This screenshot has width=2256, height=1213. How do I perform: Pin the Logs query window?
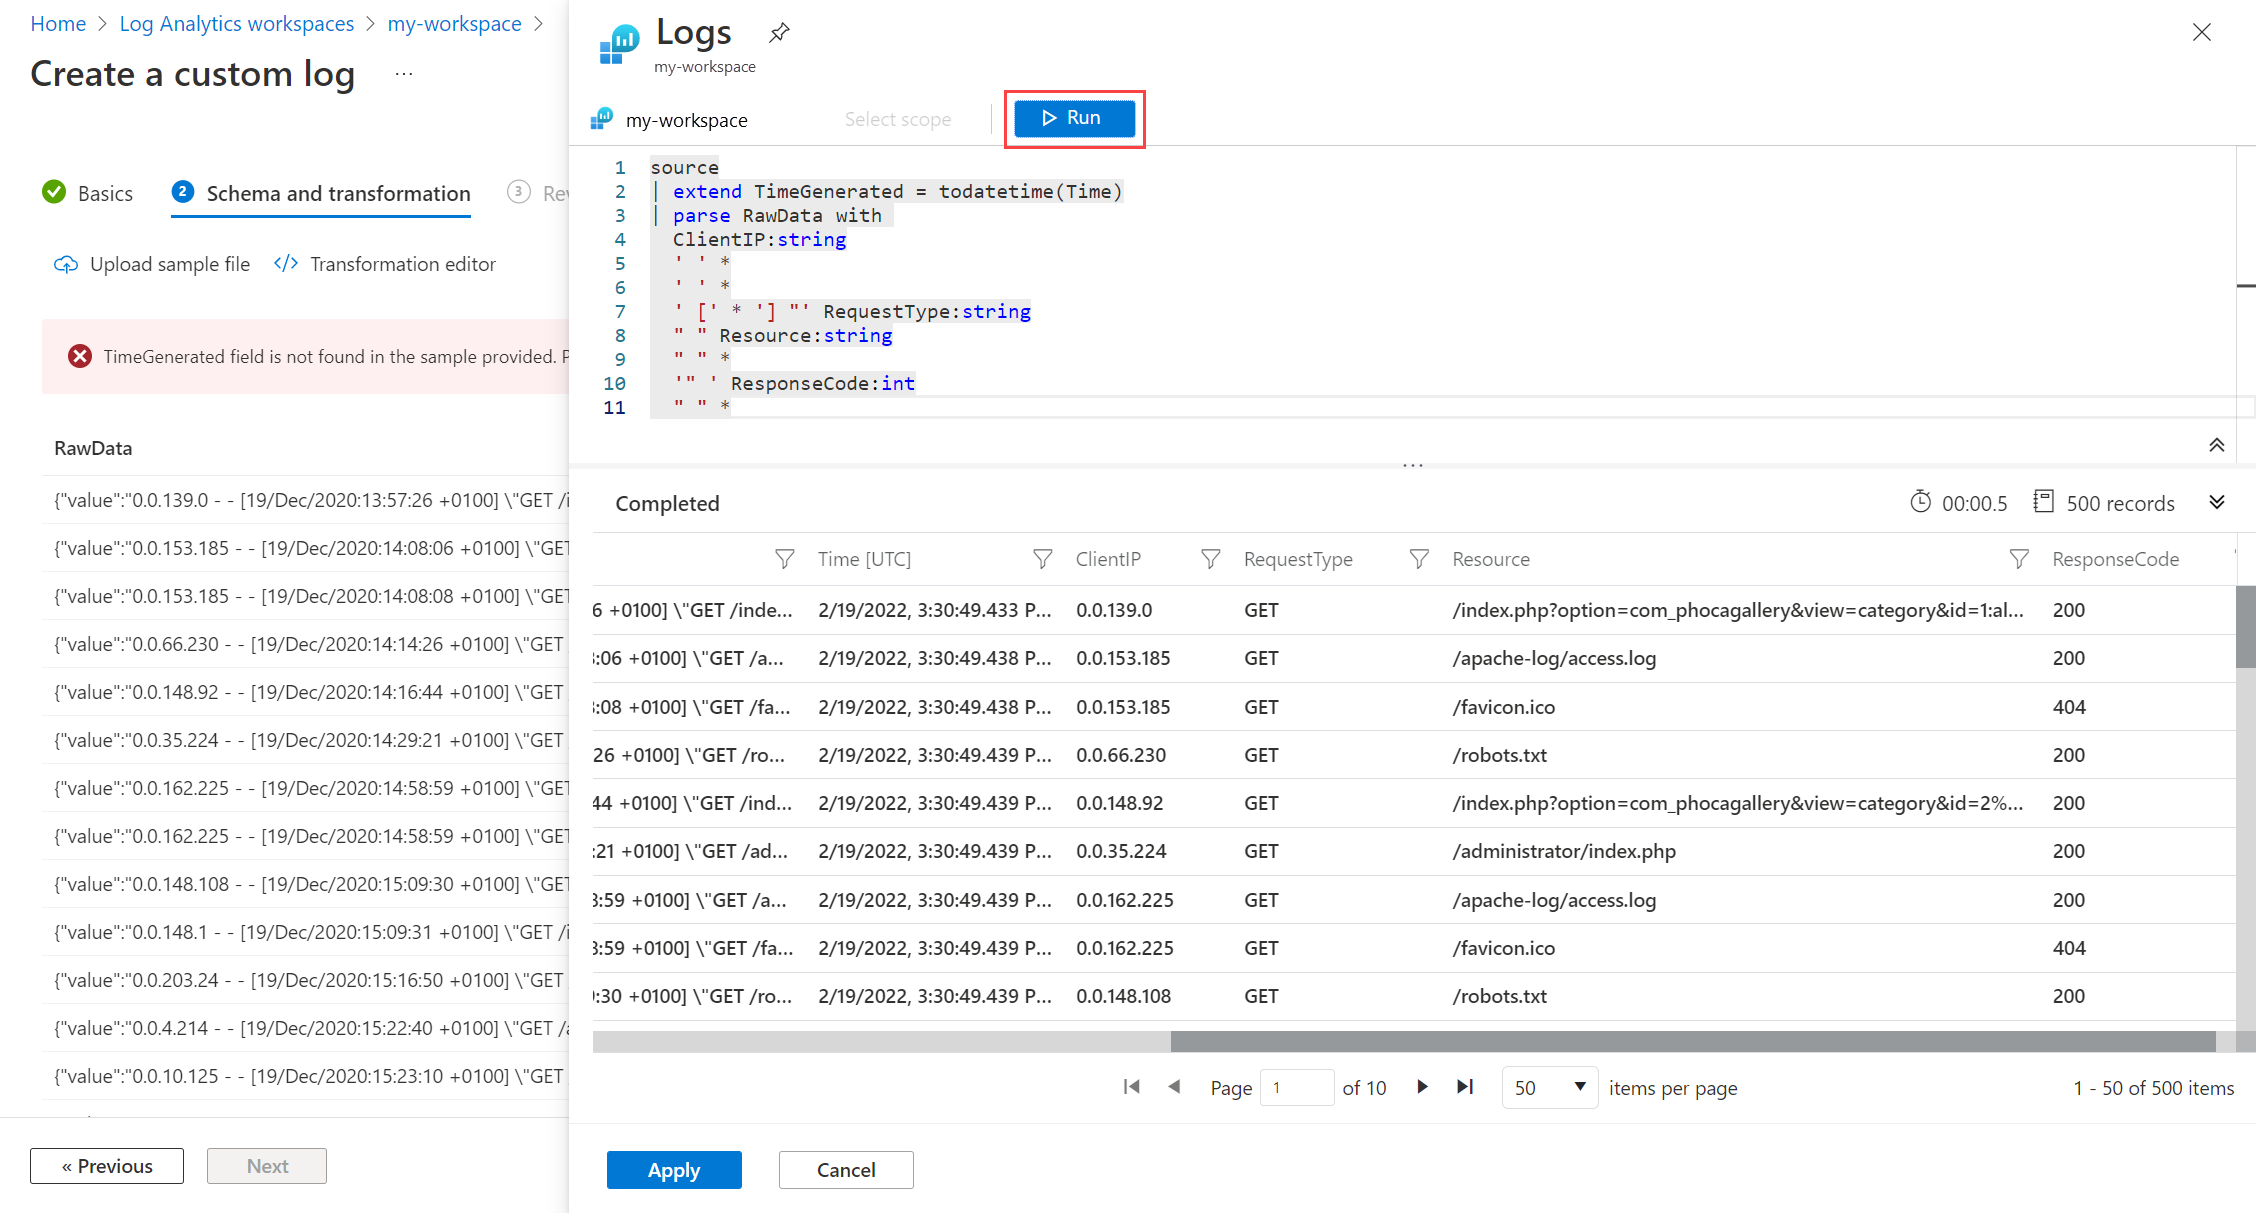pyautogui.click(x=779, y=31)
